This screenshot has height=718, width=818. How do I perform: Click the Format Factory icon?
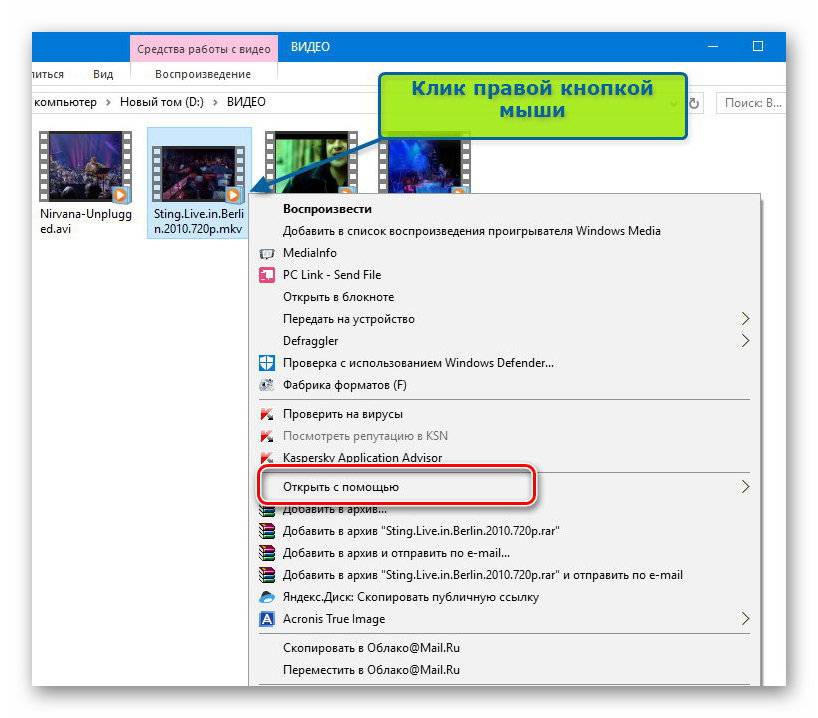tap(267, 385)
